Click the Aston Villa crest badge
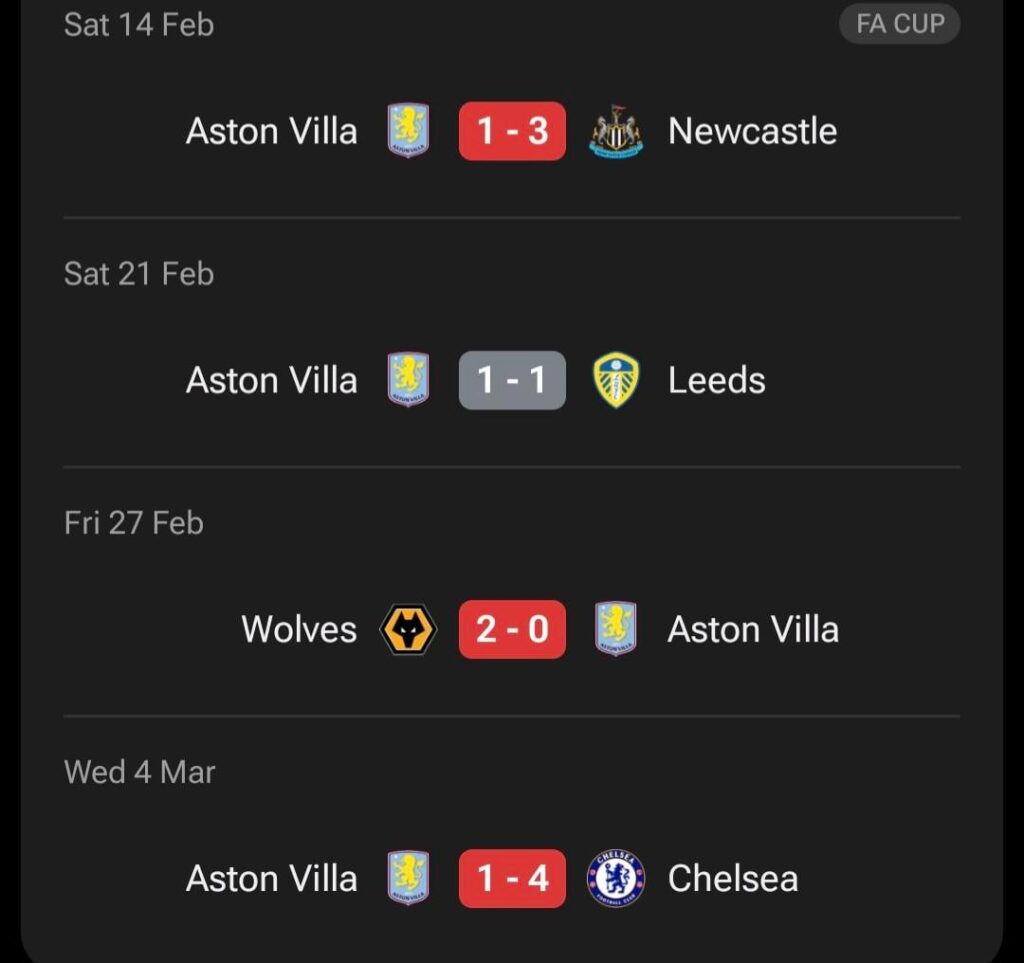The image size is (1024, 963). [407, 131]
